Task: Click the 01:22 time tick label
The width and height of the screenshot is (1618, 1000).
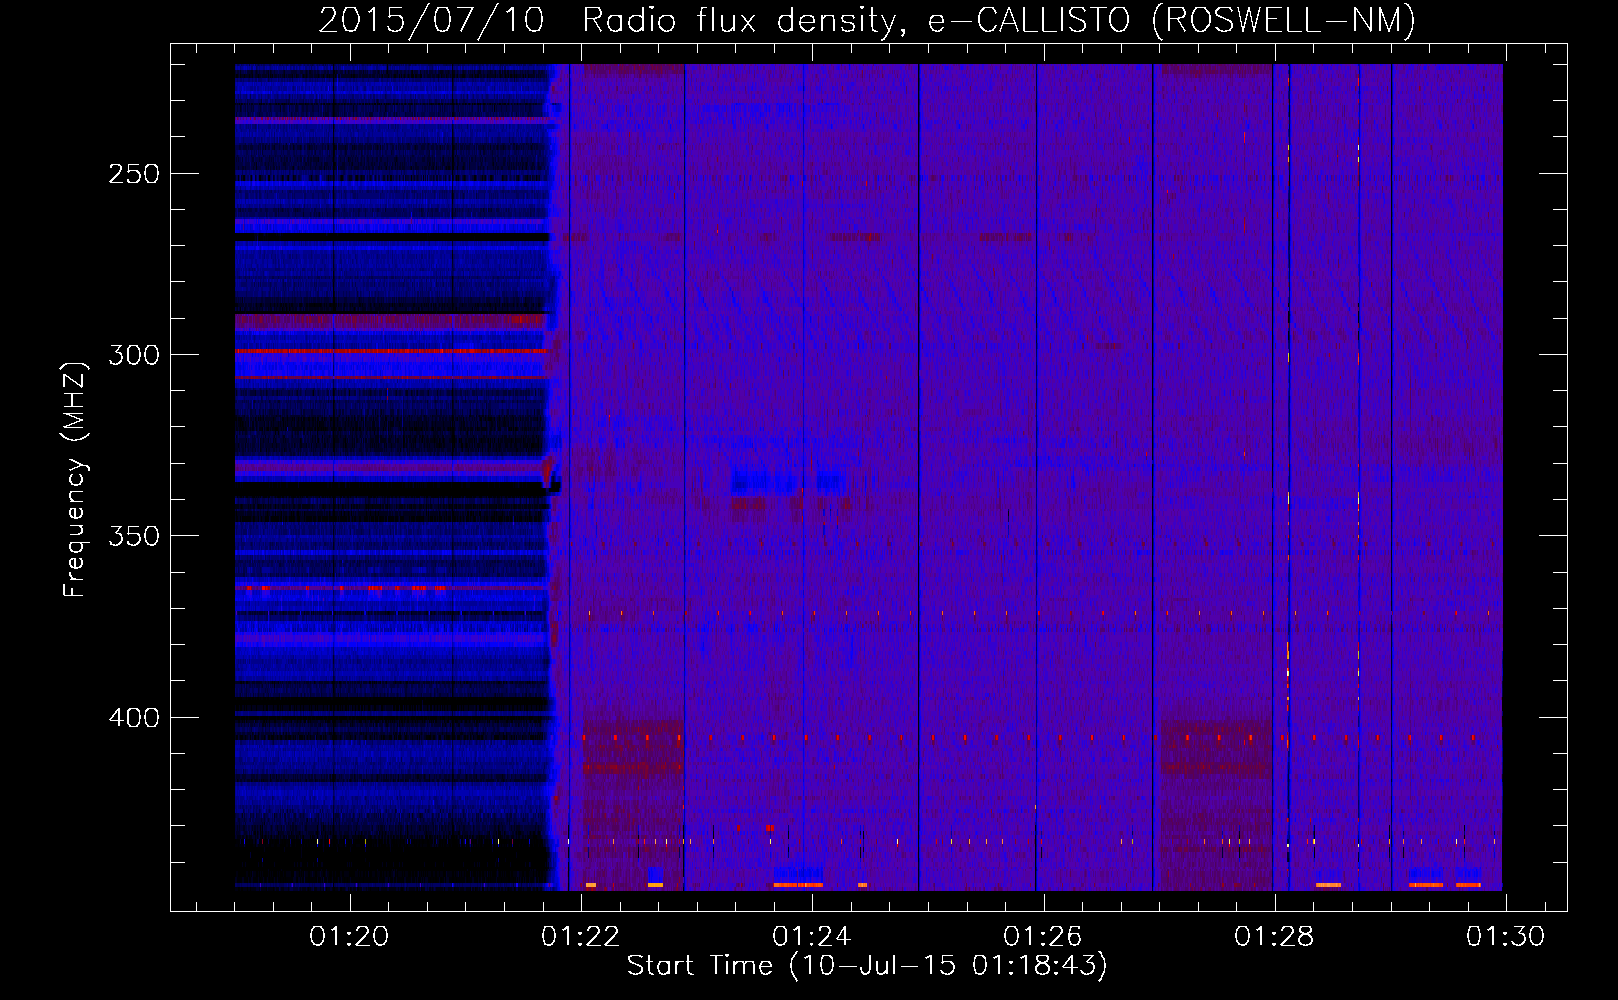Action: (580, 937)
